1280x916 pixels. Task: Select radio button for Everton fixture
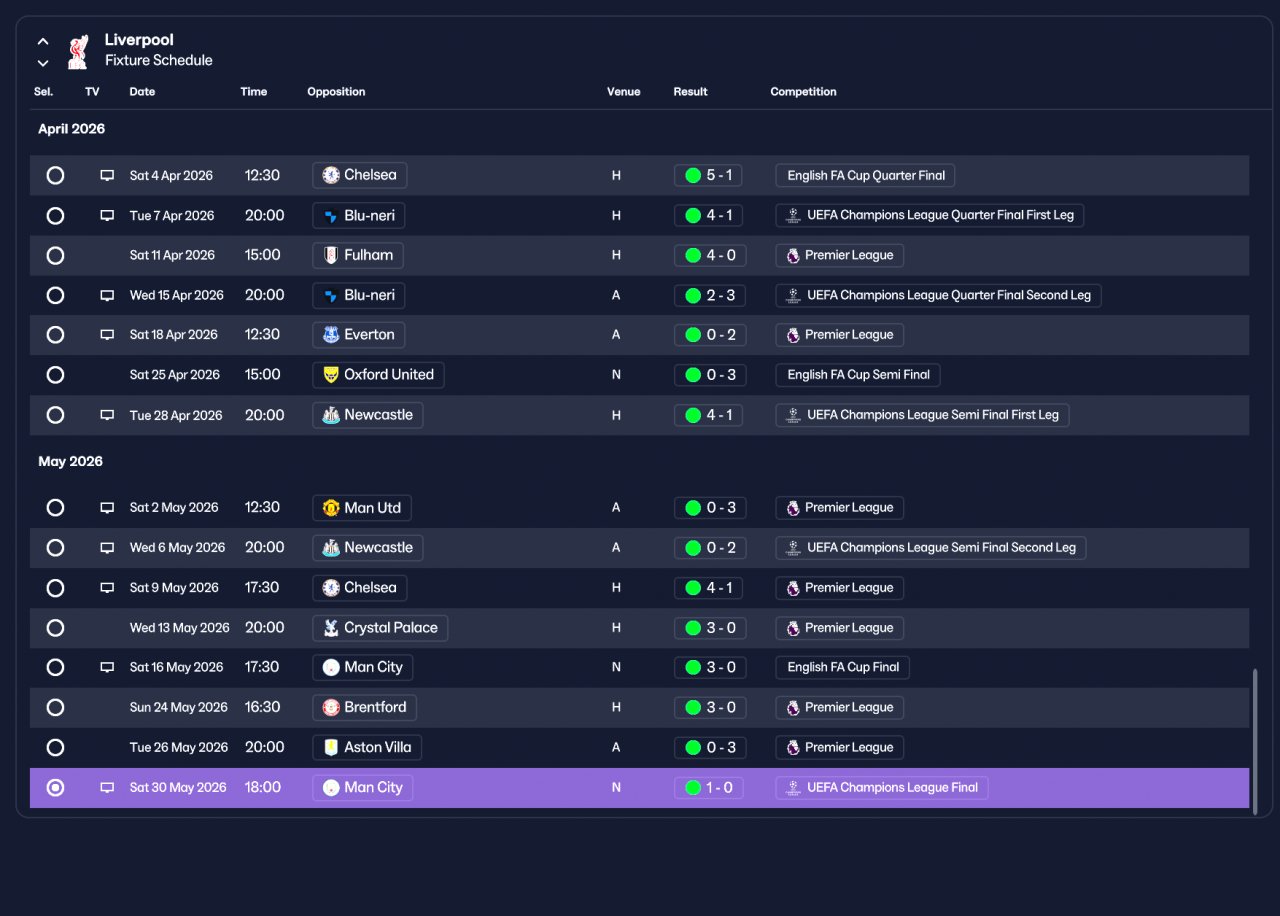point(55,335)
